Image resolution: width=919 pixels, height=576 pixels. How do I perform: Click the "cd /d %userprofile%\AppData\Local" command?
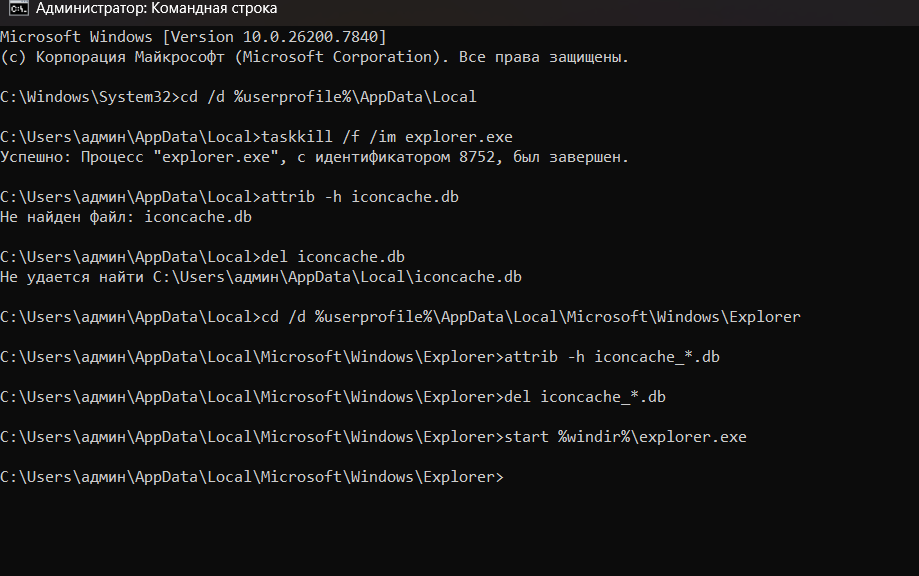coord(326,97)
